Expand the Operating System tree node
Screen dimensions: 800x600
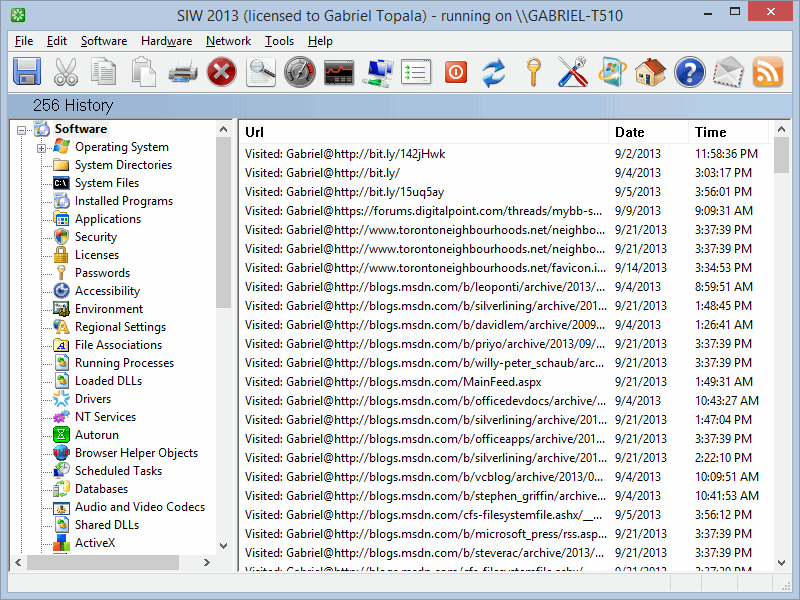(x=42, y=148)
